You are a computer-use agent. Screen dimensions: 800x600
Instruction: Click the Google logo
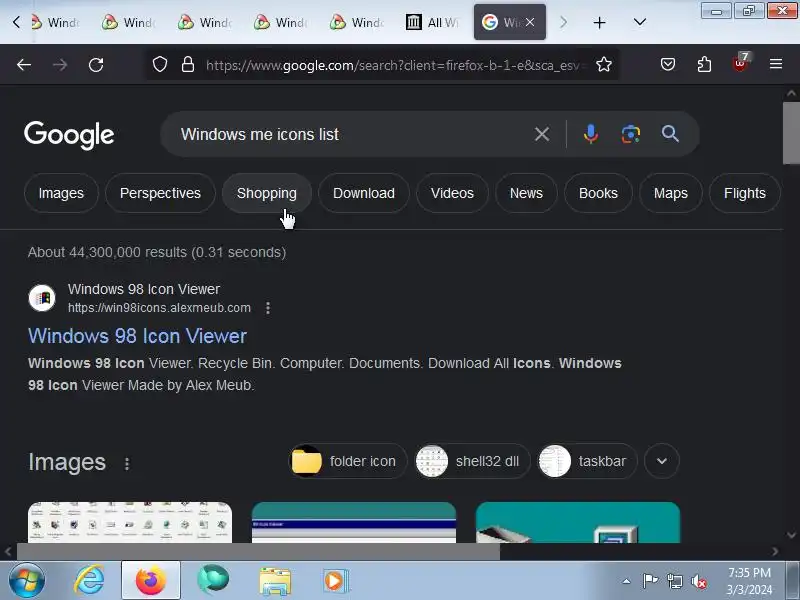tap(69, 135)
